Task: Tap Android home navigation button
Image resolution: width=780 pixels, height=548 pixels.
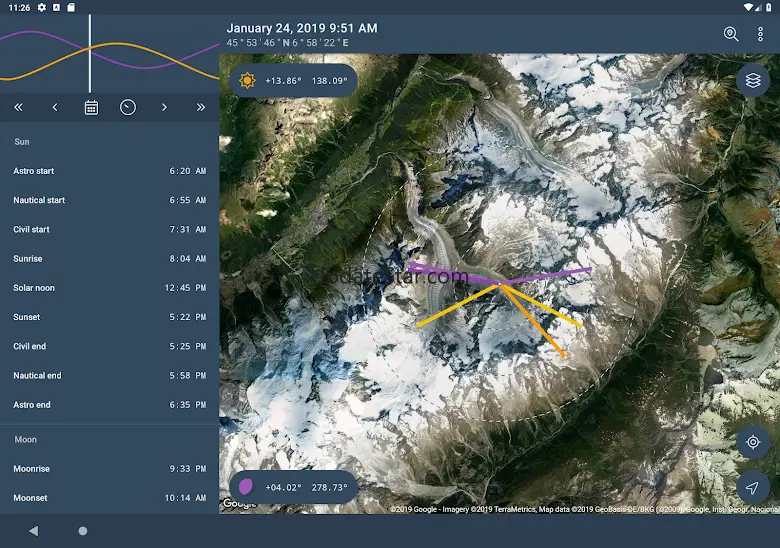Action: 83,531
